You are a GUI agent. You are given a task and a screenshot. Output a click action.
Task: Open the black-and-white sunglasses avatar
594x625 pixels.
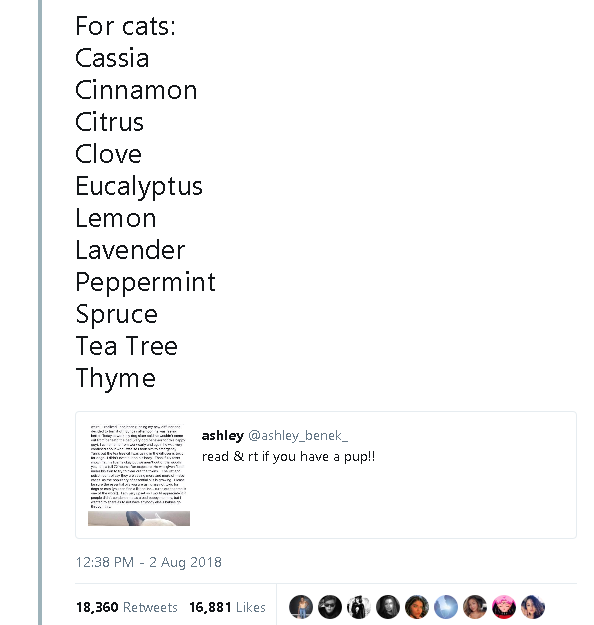click(x=330, y=607)
